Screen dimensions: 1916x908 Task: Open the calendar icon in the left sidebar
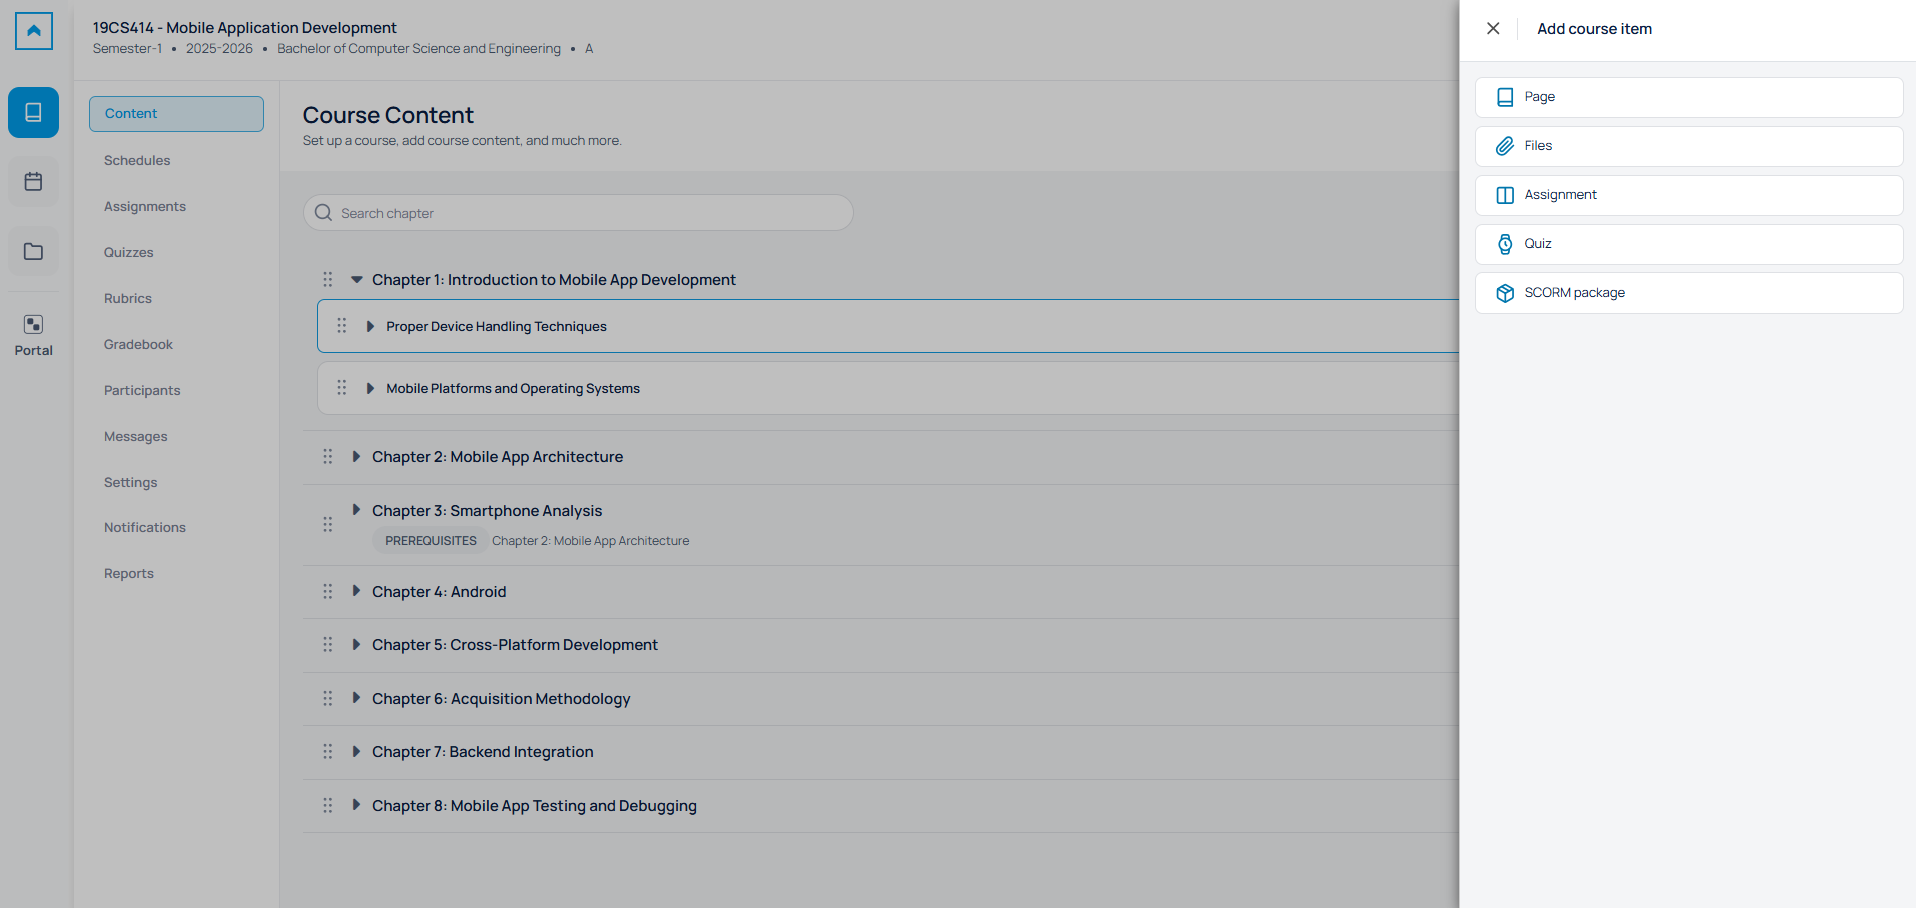[33, 181]
